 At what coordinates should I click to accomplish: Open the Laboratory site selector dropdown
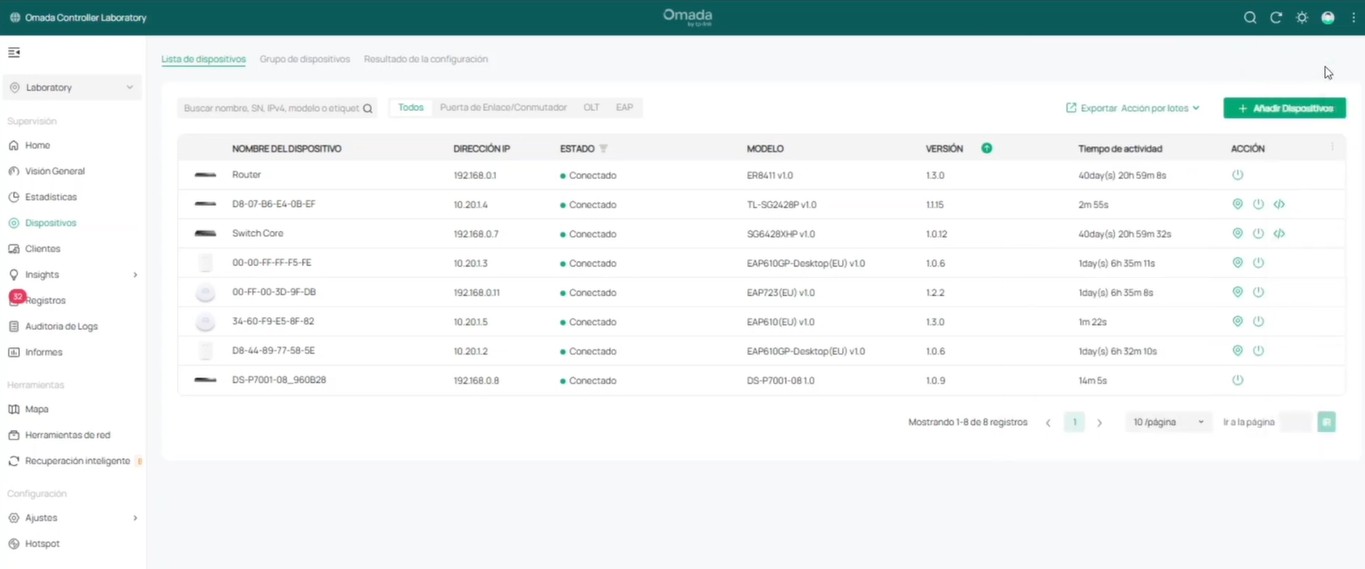(x=72, y=87)
